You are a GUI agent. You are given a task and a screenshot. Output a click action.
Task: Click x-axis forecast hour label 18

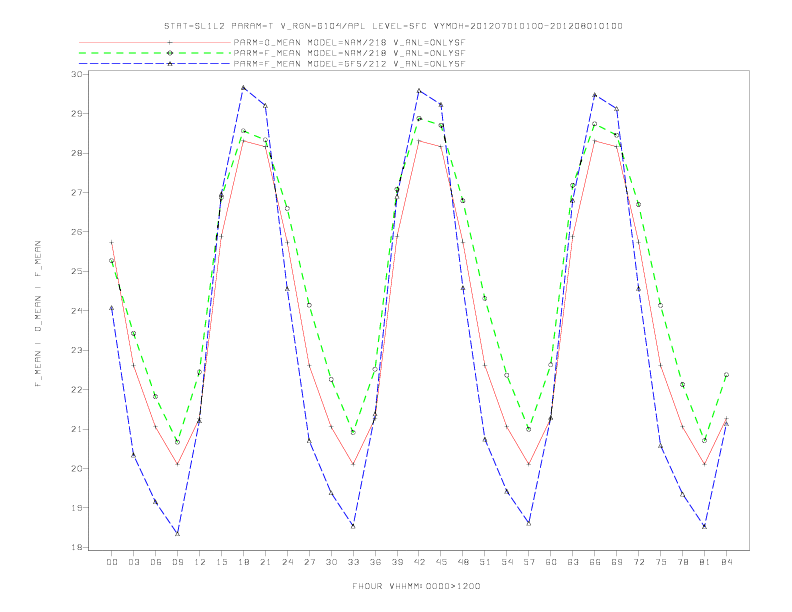[243, 562]
